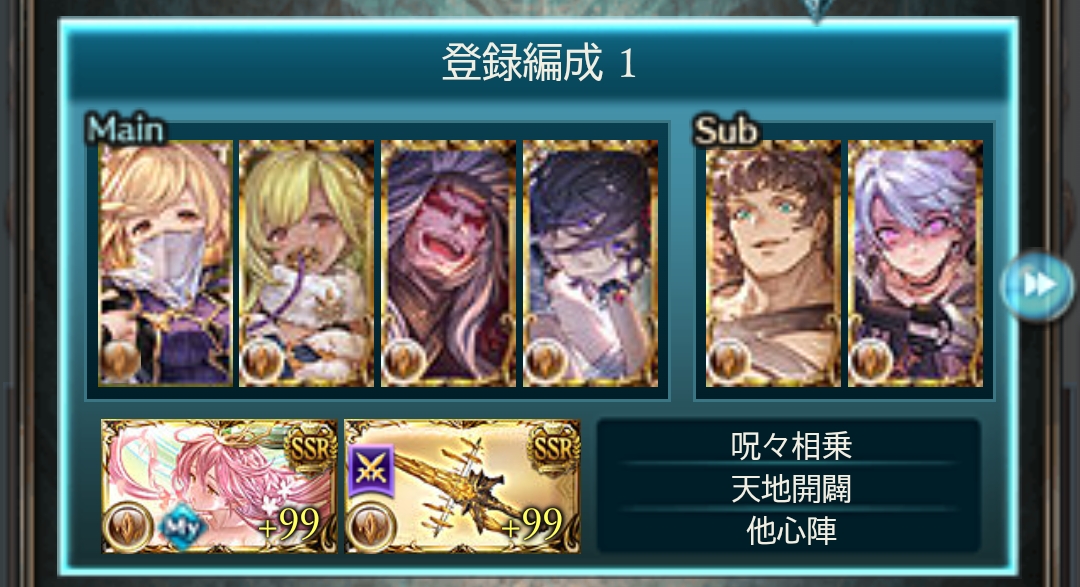Select the masked blonde main character portrait

coord(165,263)
